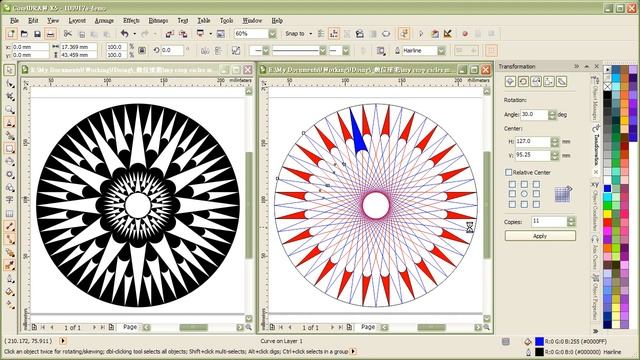Click the Page tab in right document
The width and height of the screenshot is (640, 360).
(368, 327)
